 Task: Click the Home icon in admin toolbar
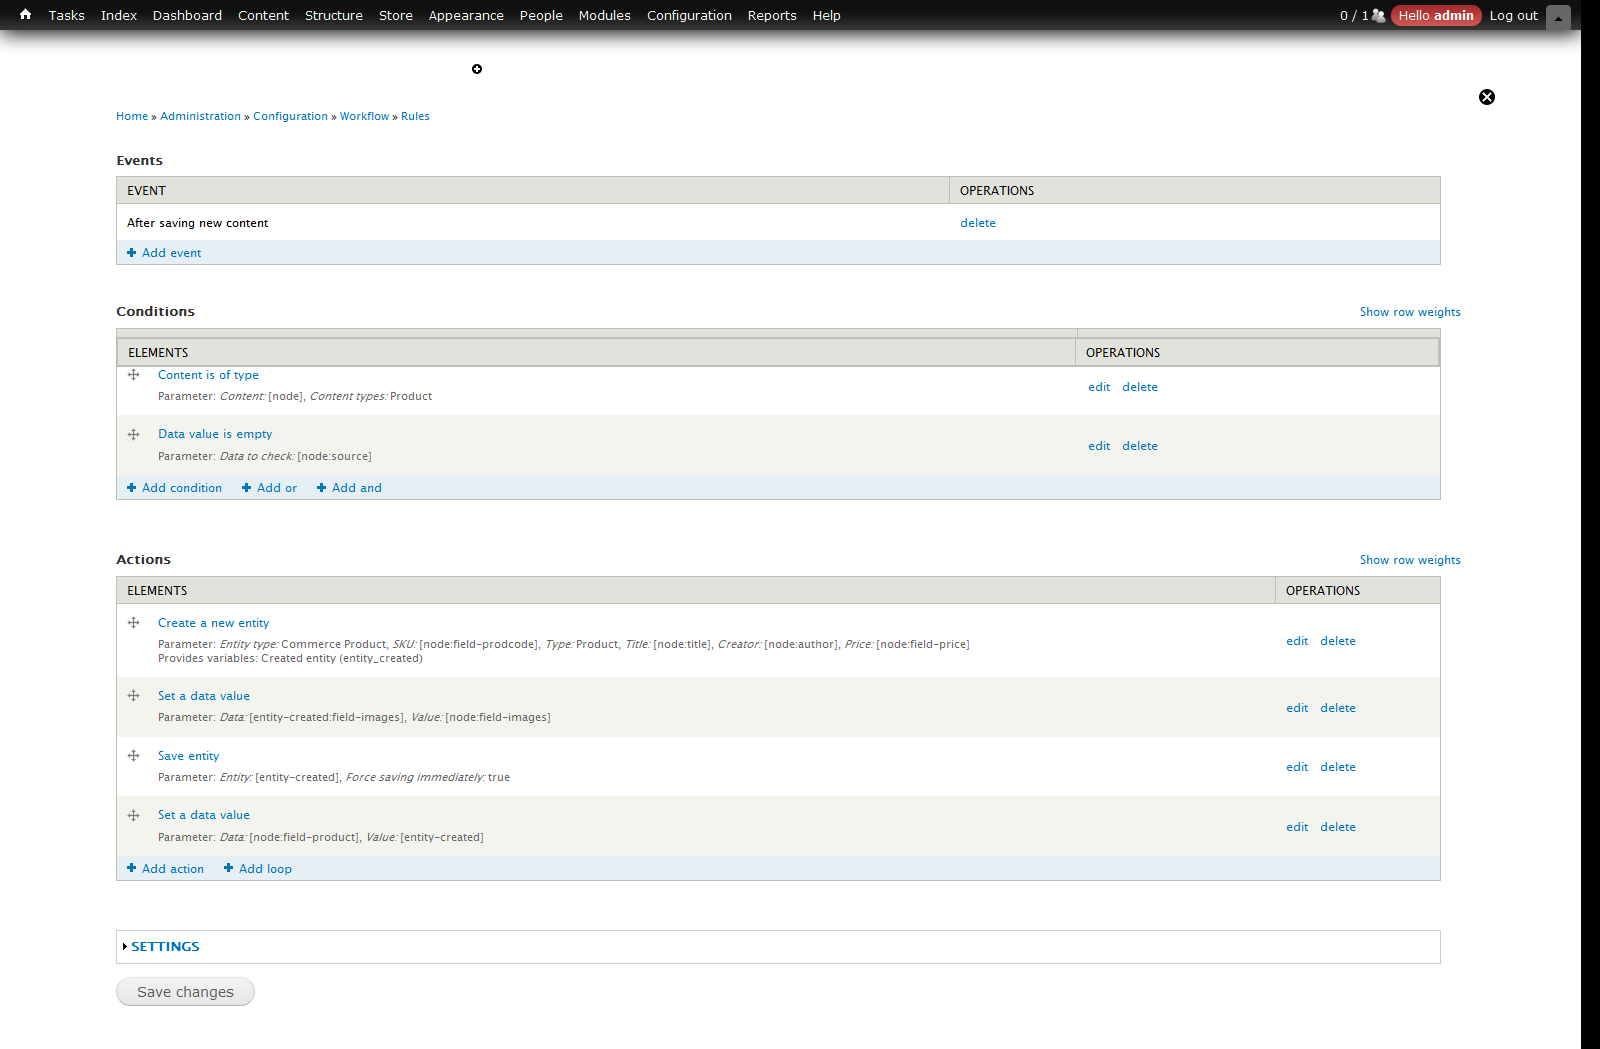[x=24, y=15]
